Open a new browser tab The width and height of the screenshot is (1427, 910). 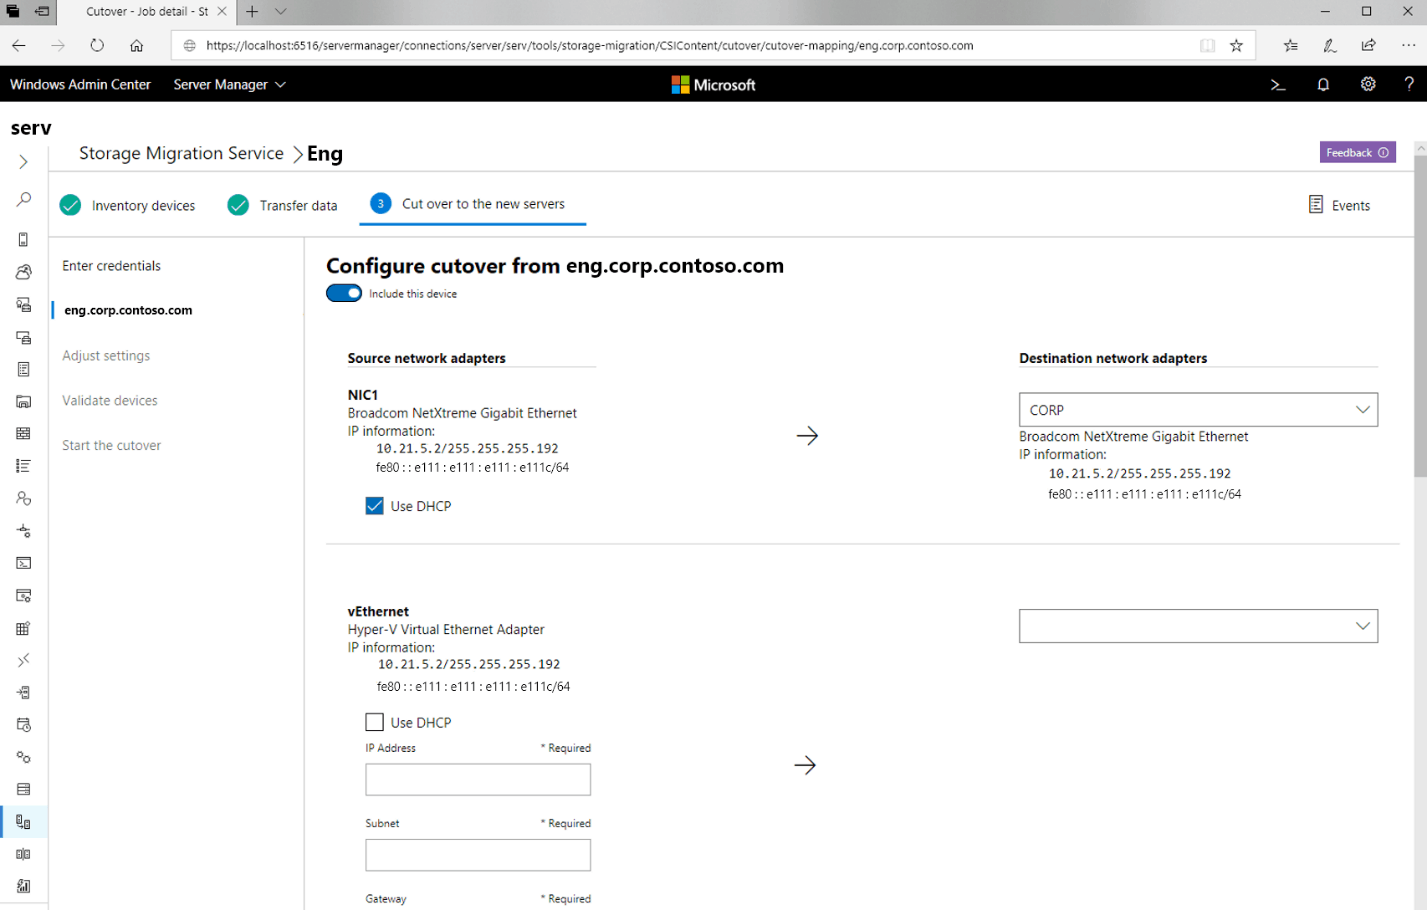click(x=252, y=12)
